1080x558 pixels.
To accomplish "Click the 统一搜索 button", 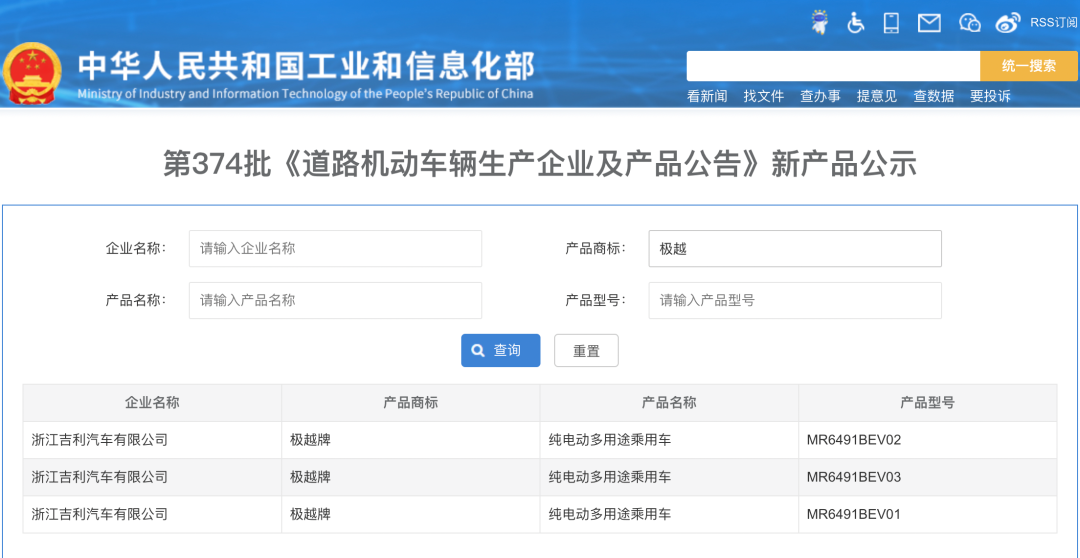I will [x=1028, y=66].
